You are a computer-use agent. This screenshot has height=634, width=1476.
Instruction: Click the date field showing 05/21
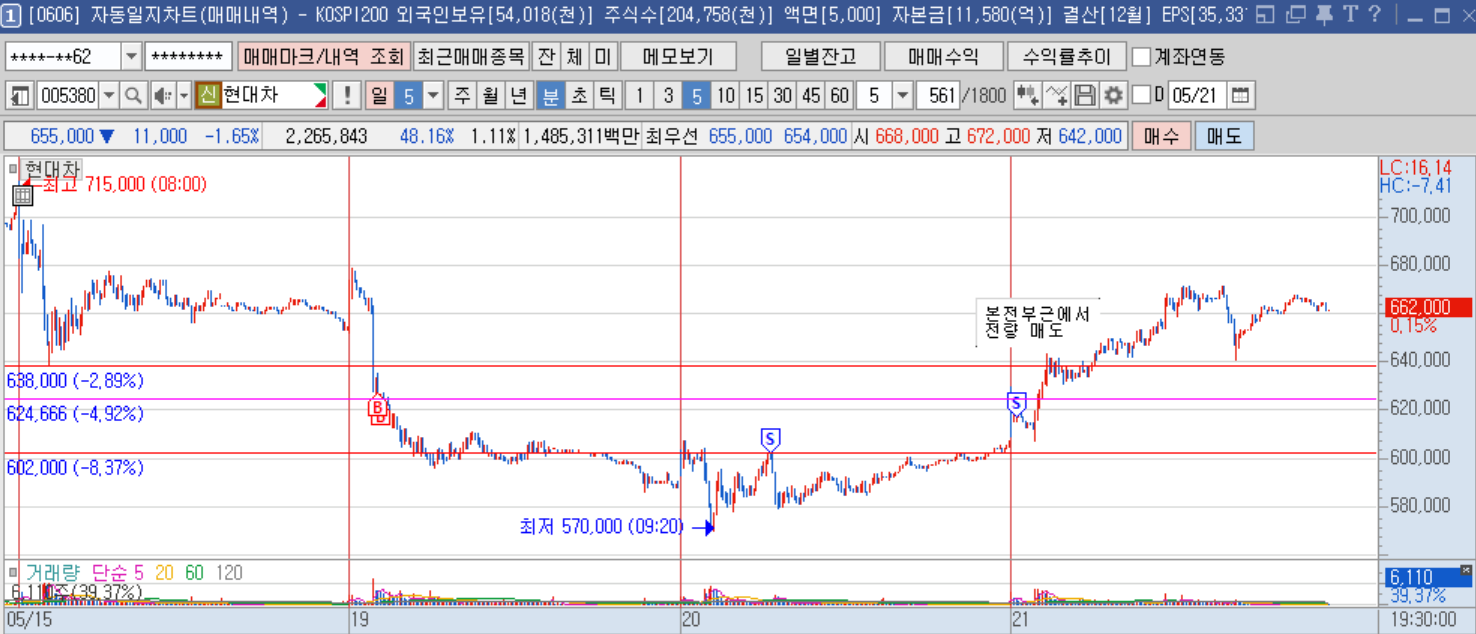tap(1196, 96)
